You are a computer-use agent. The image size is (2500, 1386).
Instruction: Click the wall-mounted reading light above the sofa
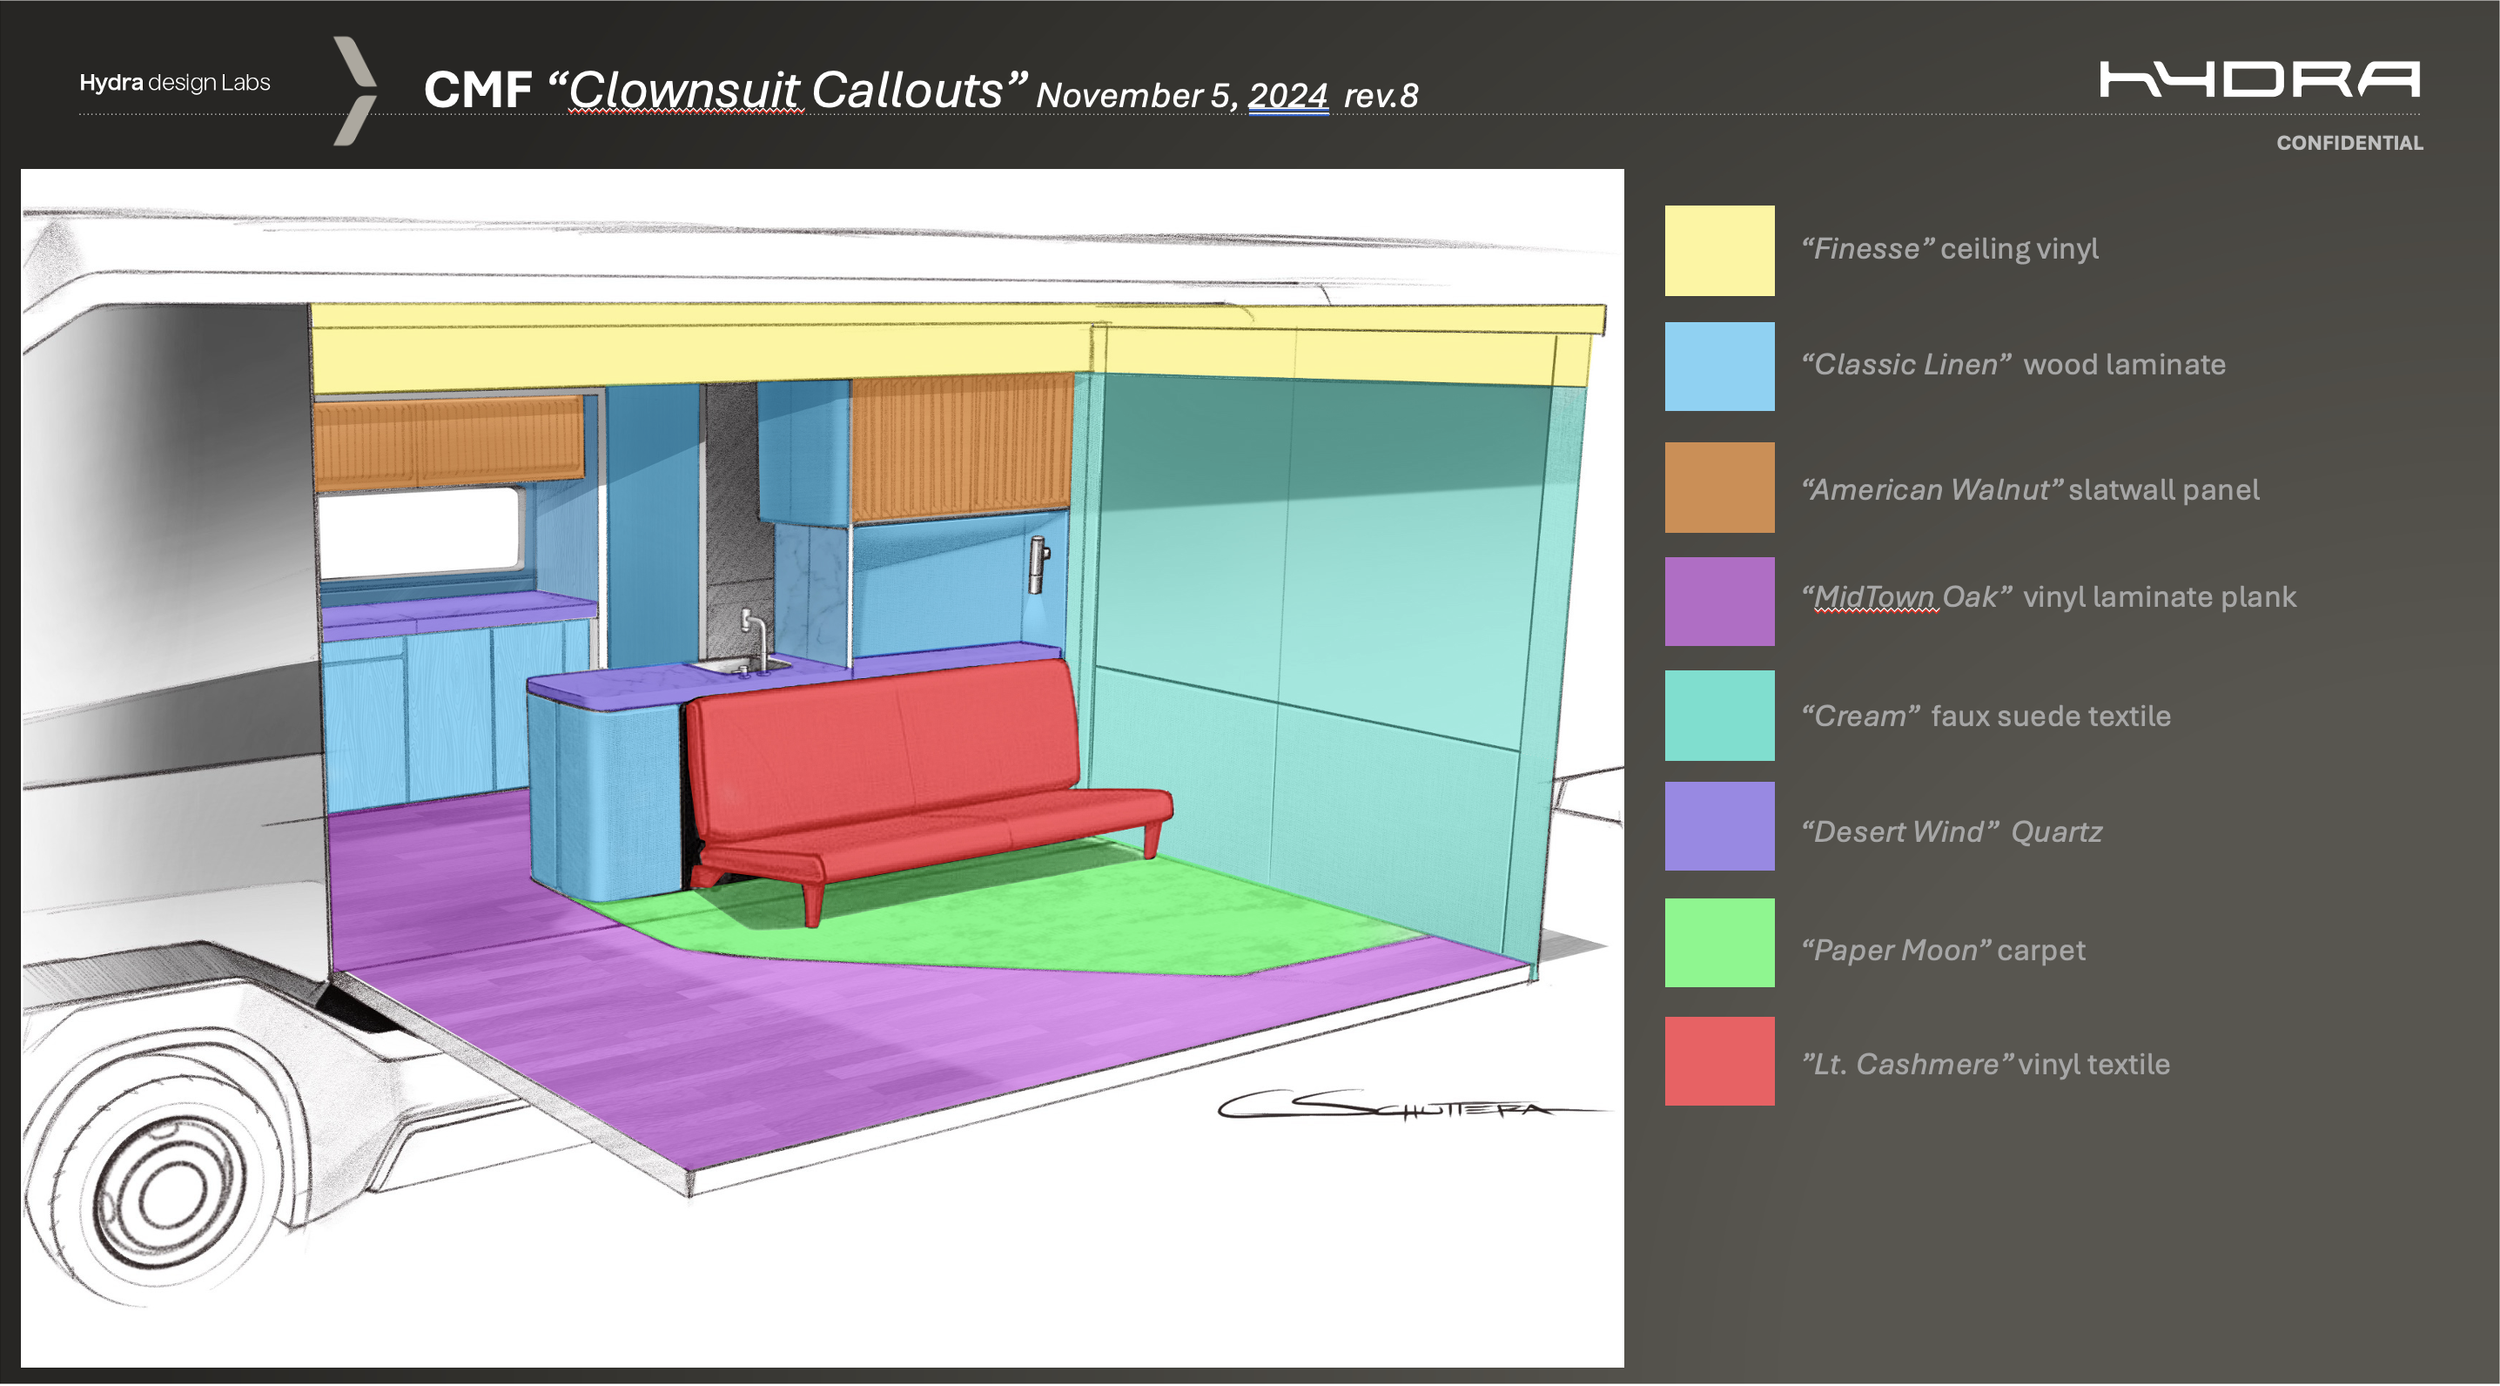[1039, 563]
